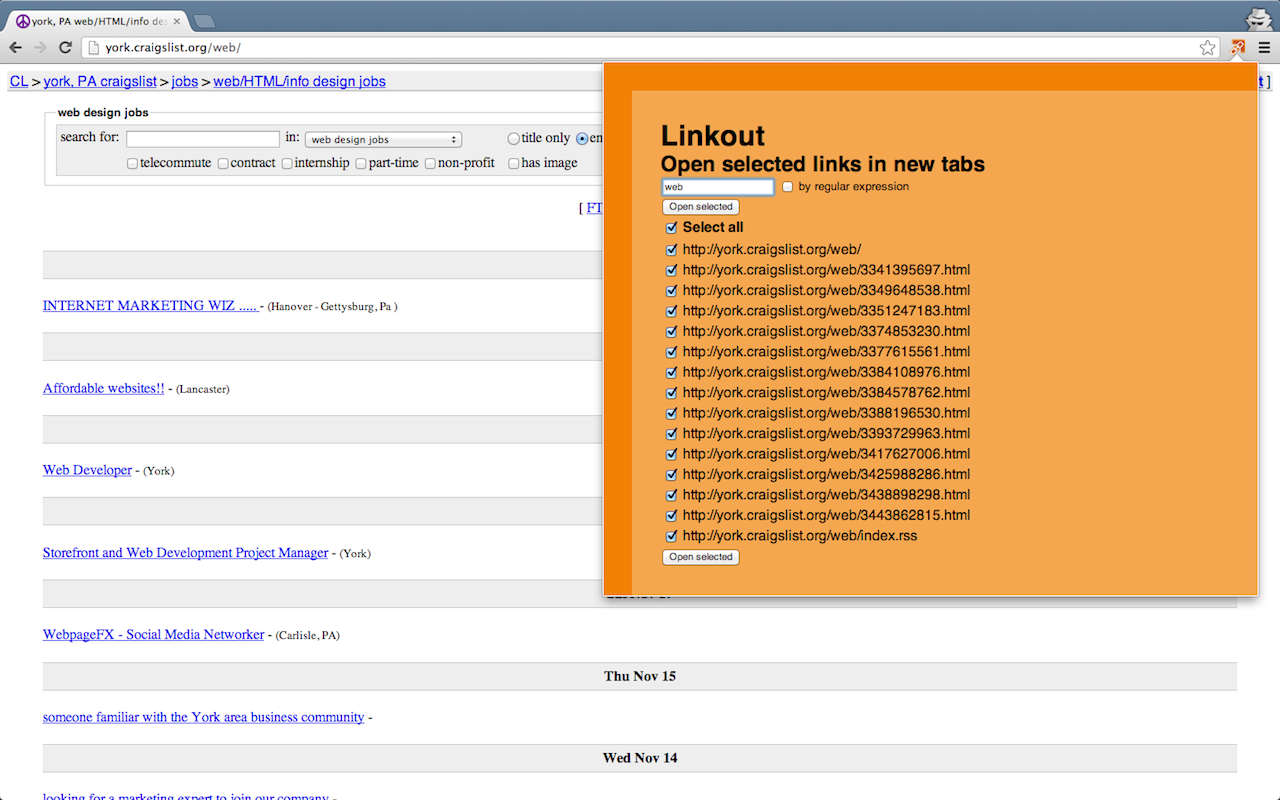1280x800 pixels.
Task: Click the peace-symbol favicon on the active tab
Action: tap(22, 18)
